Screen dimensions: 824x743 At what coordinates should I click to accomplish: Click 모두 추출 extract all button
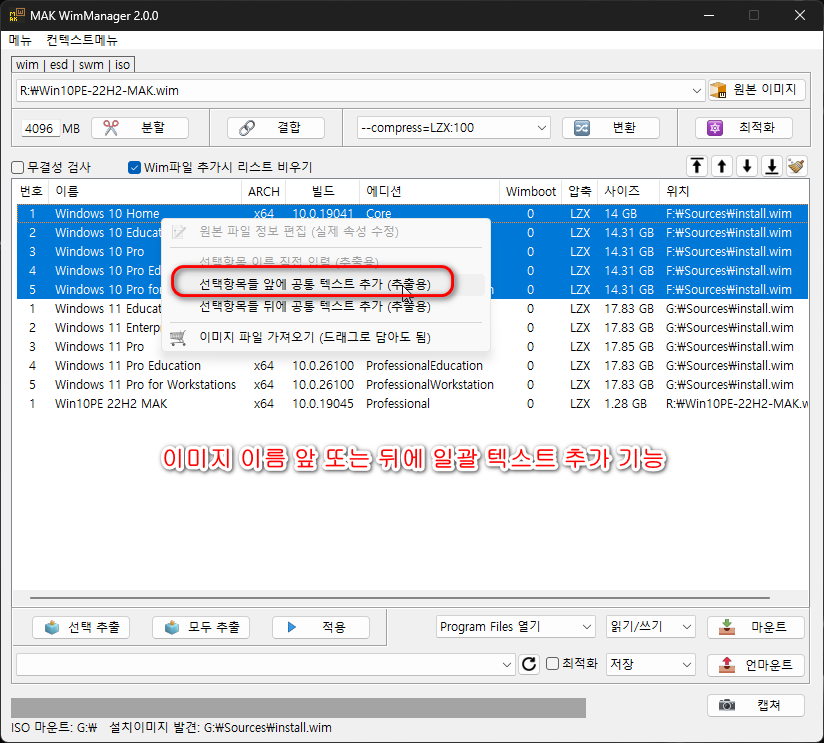201,627
